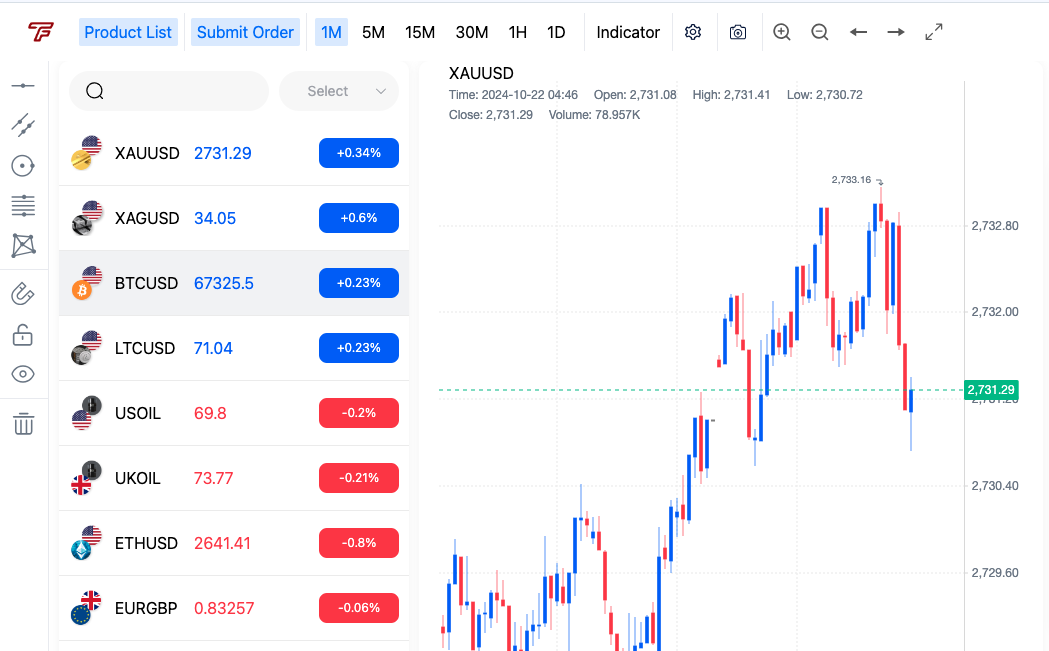Viewport: 1049px width, 651px height.
Task: Open the Indicator menu
Action: [x=628, y=32]
